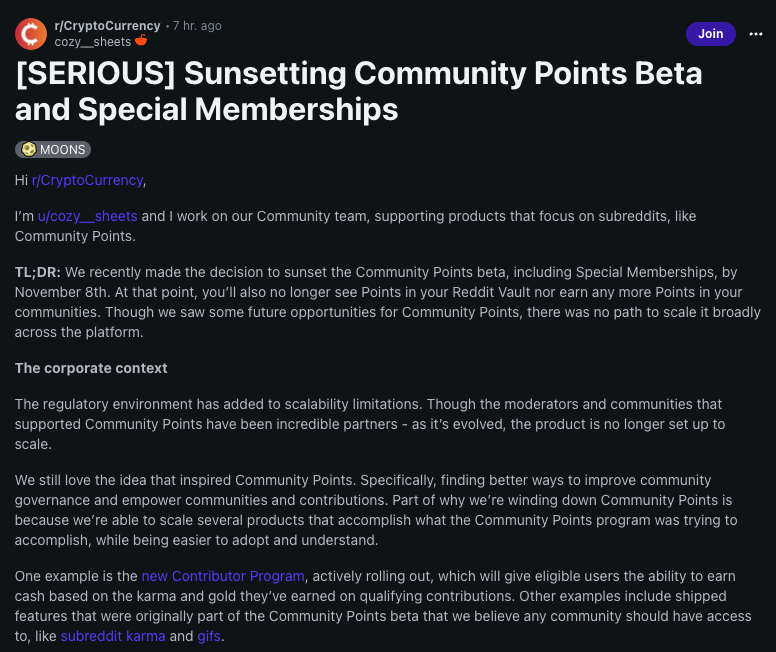Click the "One example is the" paragraph text
Image resolution: width=776 pixels, height=652 pixels.
(76, 576)
